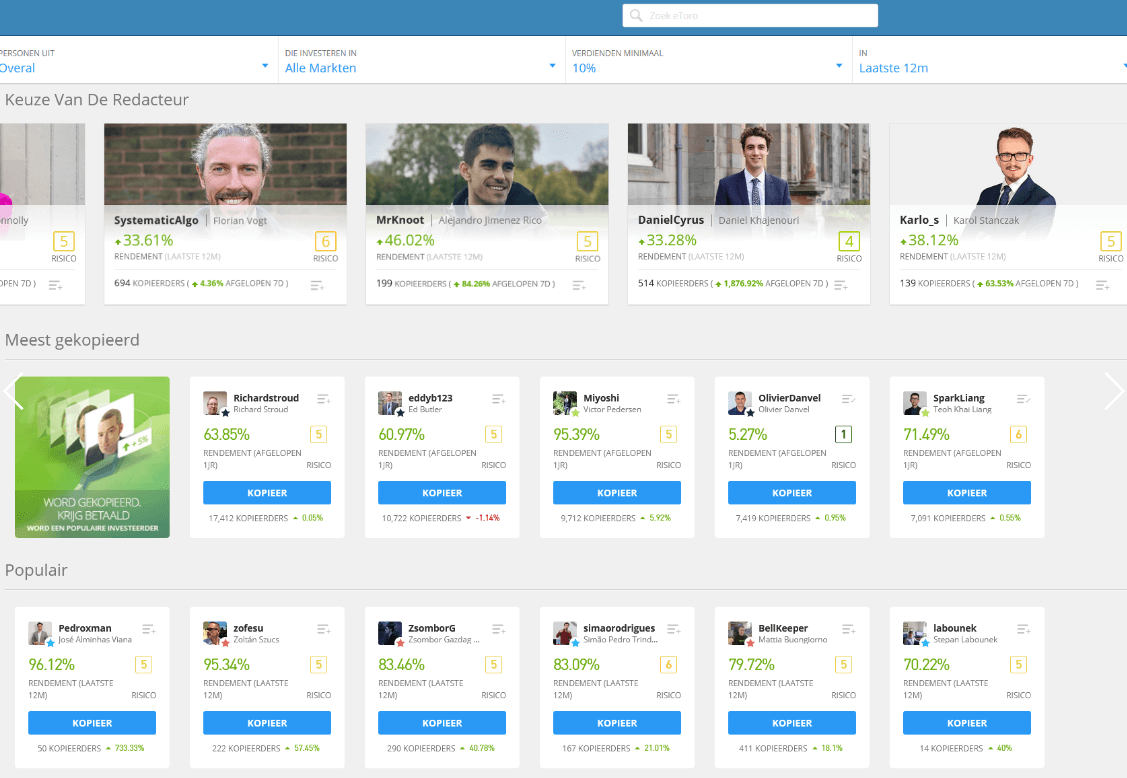Open DanielCyrus featured card photo
Screen dimensions: 1127x778
point(748,164)
